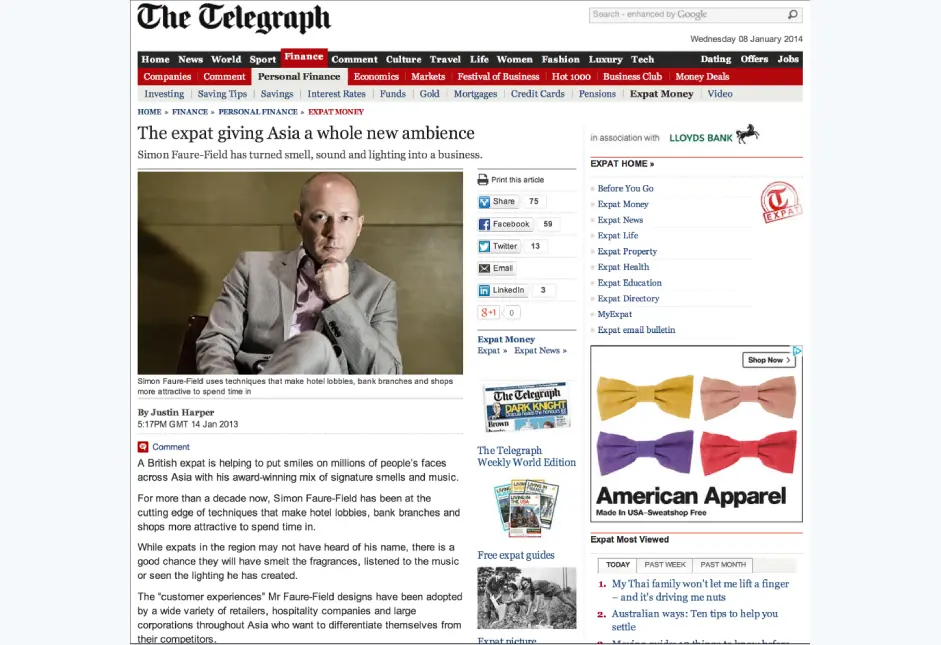Click the Email envelope icon

[484, 269]
